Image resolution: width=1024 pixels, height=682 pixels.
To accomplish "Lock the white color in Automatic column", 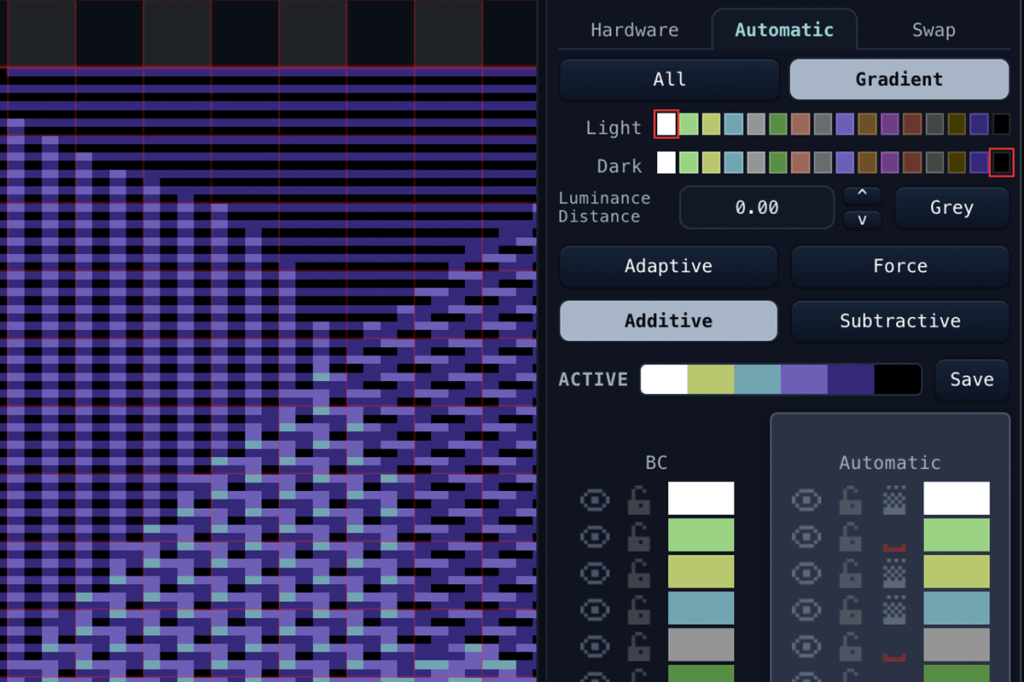I will pos(850,500).
